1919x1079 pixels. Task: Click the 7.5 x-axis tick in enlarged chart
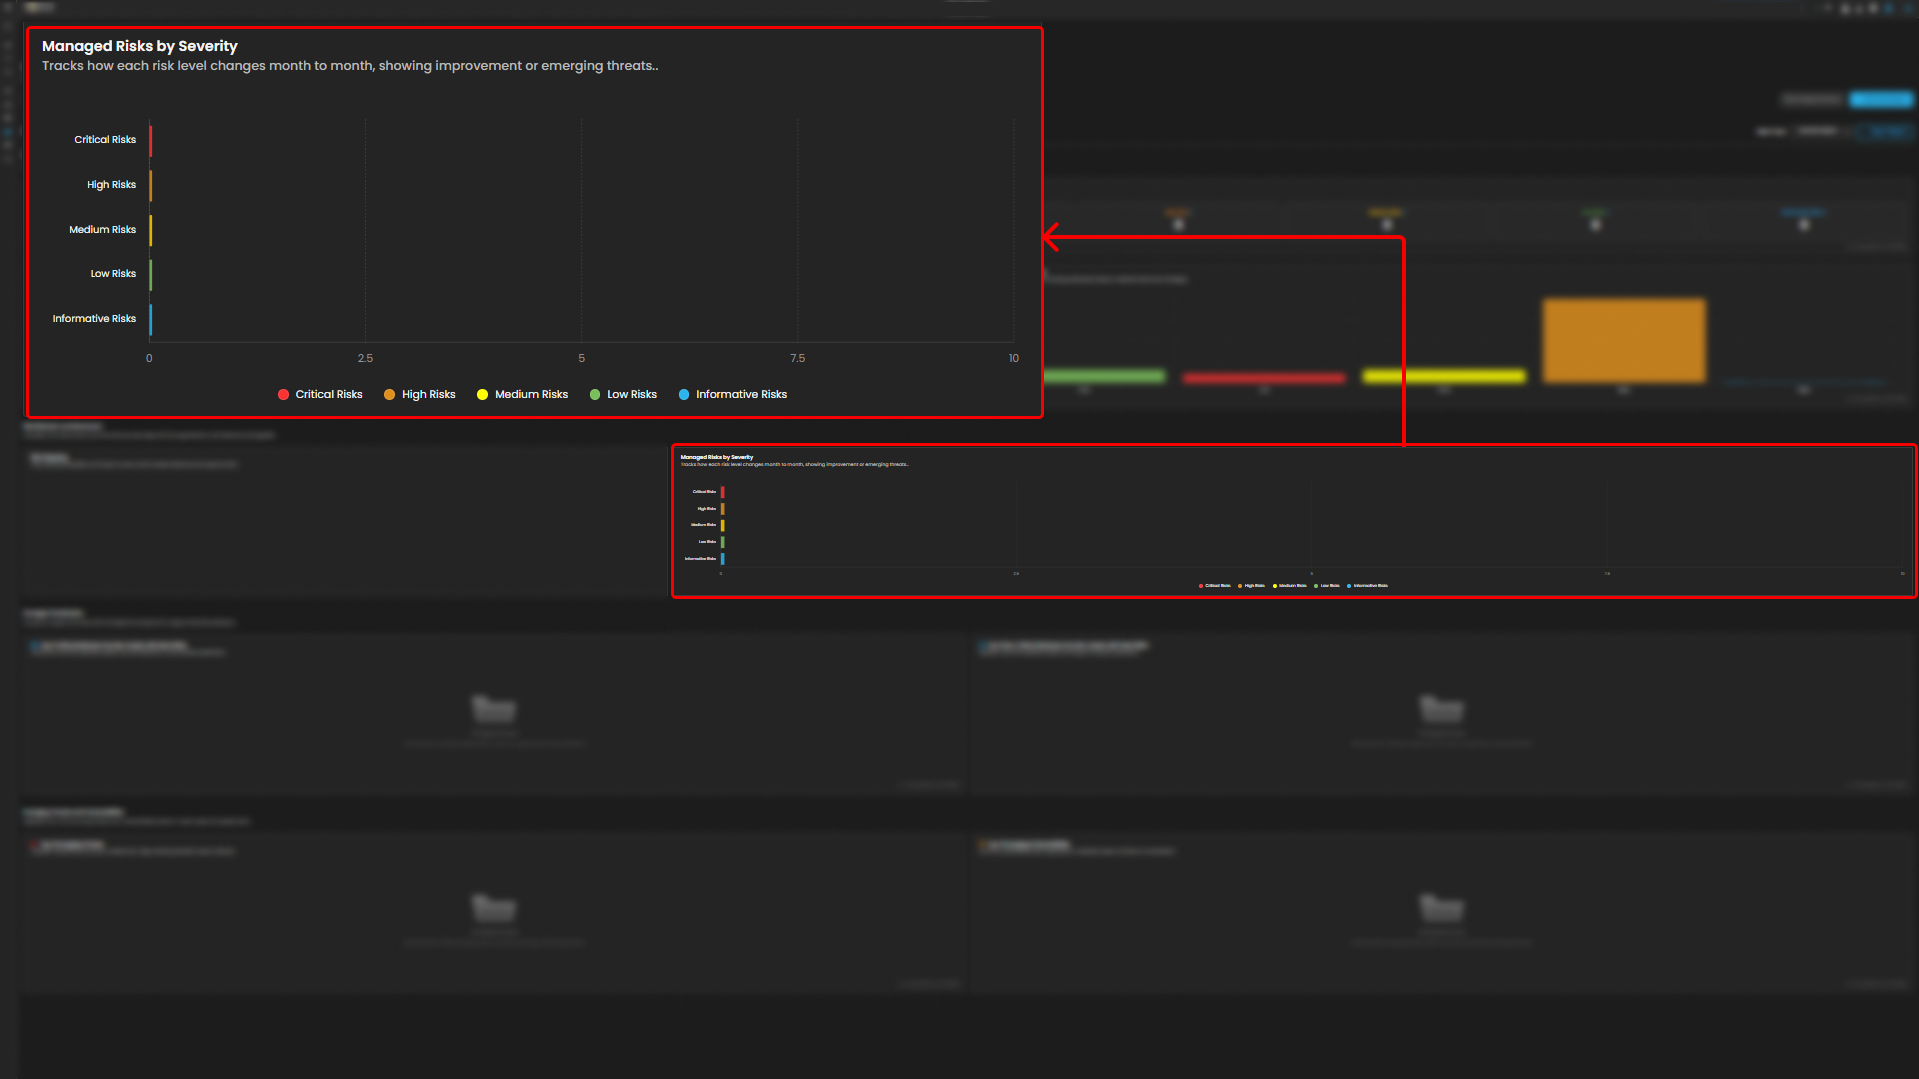point(797,358)
